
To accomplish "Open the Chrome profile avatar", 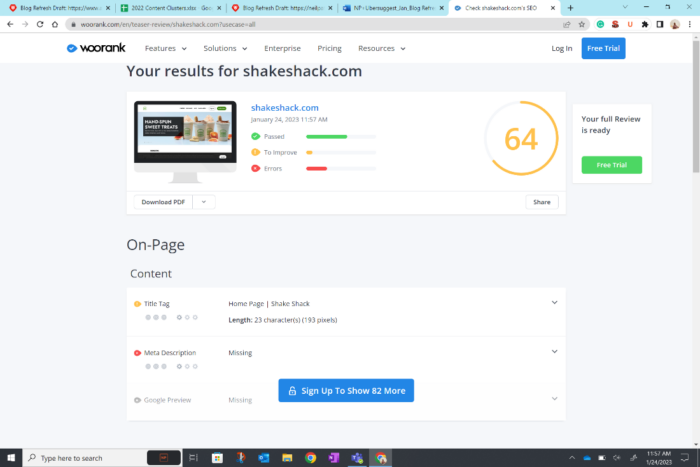I will (x=675, y=25).
